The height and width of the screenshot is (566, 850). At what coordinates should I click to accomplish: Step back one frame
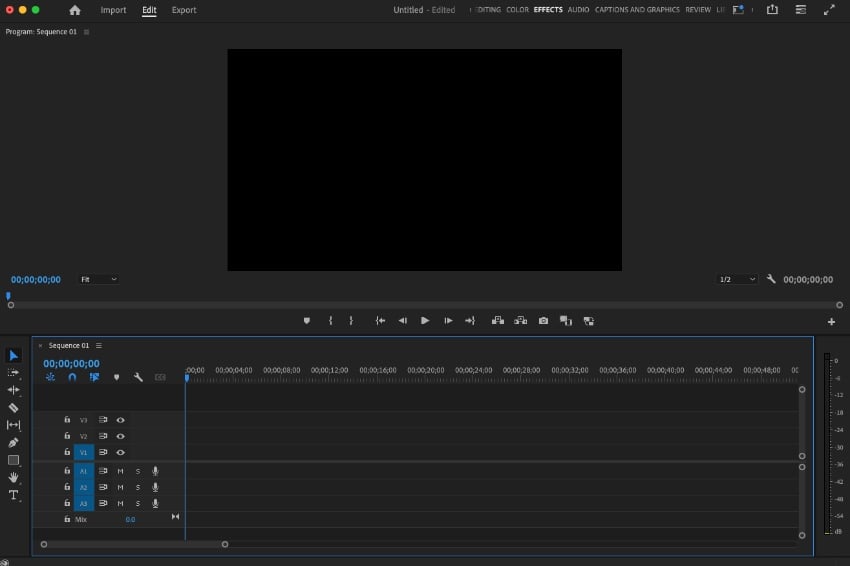403,321
